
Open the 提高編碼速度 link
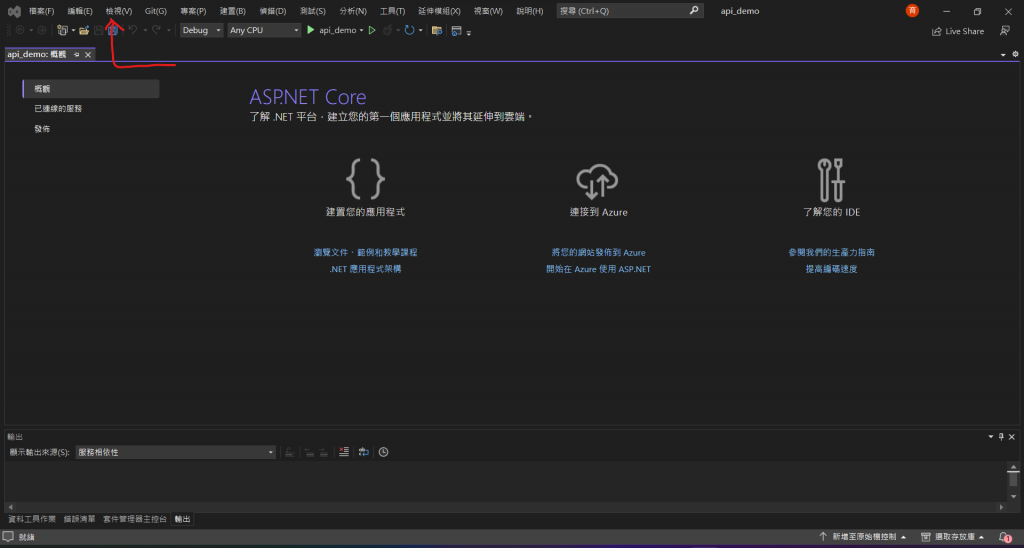coord(831,269)
